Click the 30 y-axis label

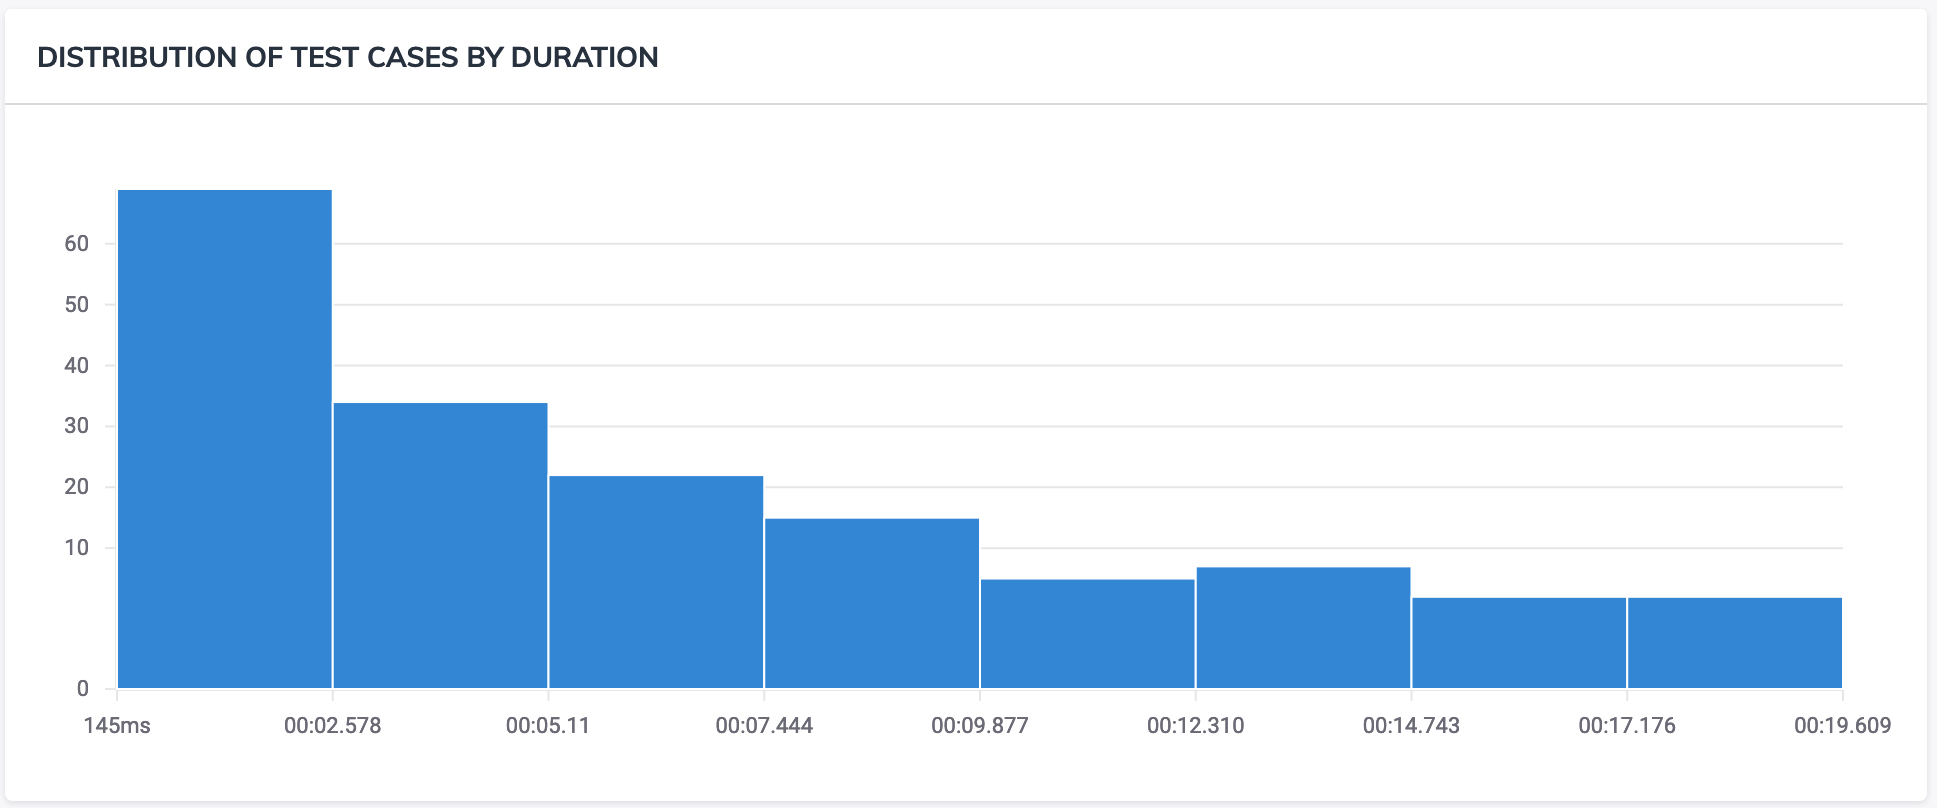point(77,426)
